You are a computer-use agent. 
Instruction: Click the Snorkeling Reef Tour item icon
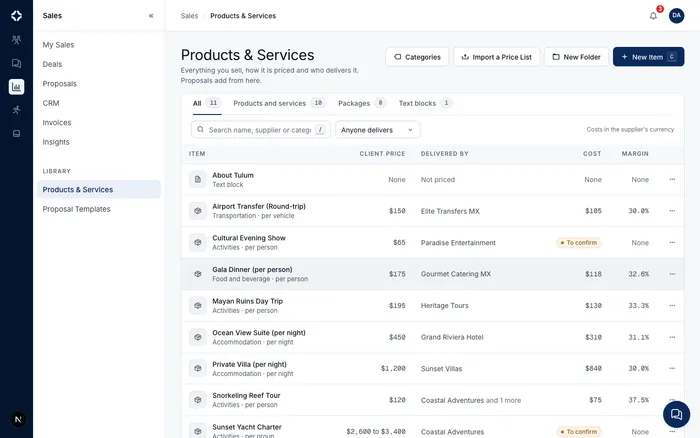(198, 400)
